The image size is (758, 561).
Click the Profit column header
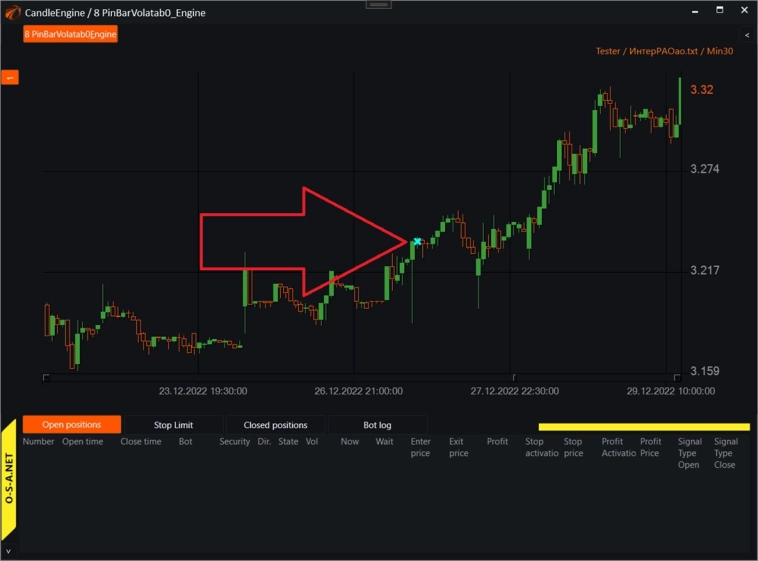497,441
